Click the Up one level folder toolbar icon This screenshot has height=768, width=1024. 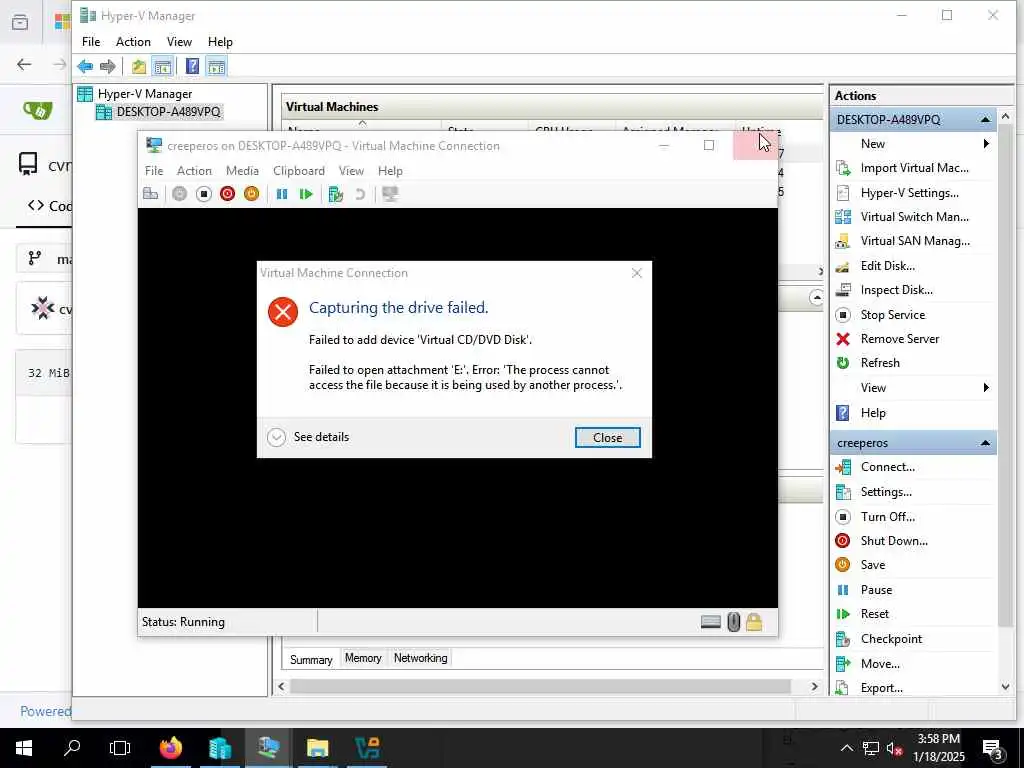[138, 66]
